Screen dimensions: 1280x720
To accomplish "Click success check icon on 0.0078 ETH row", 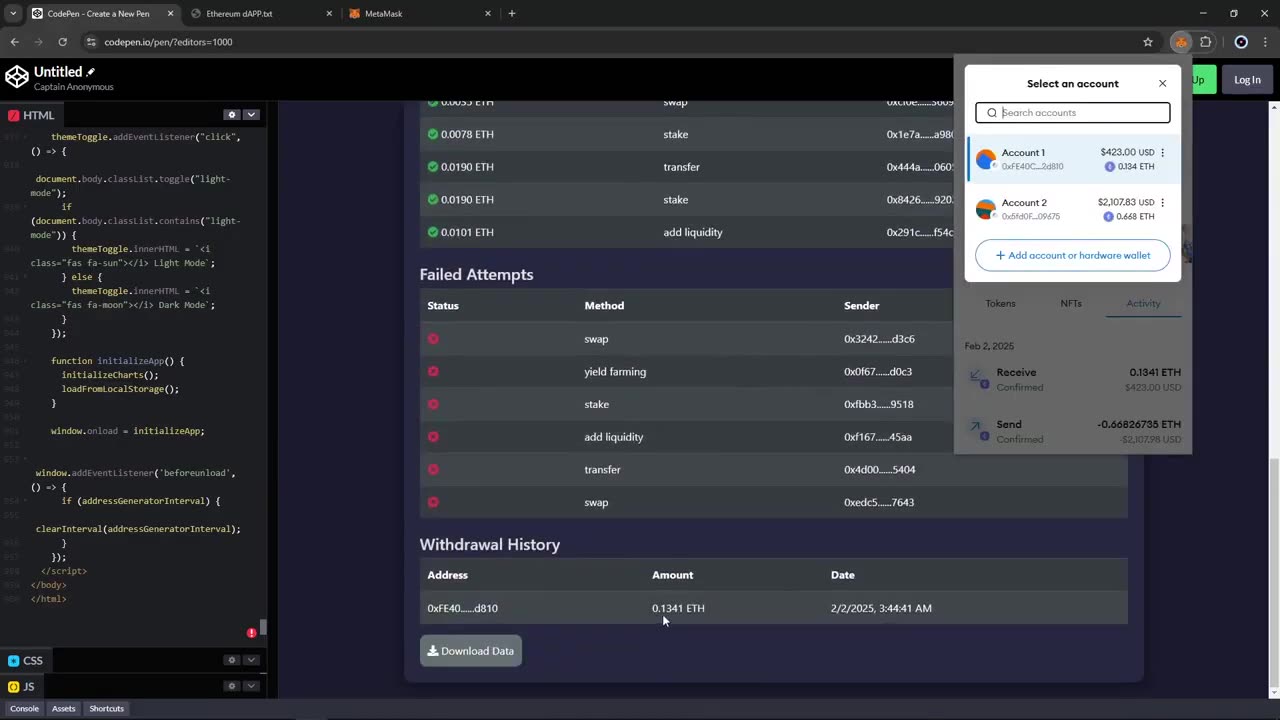I will [433, 134].
